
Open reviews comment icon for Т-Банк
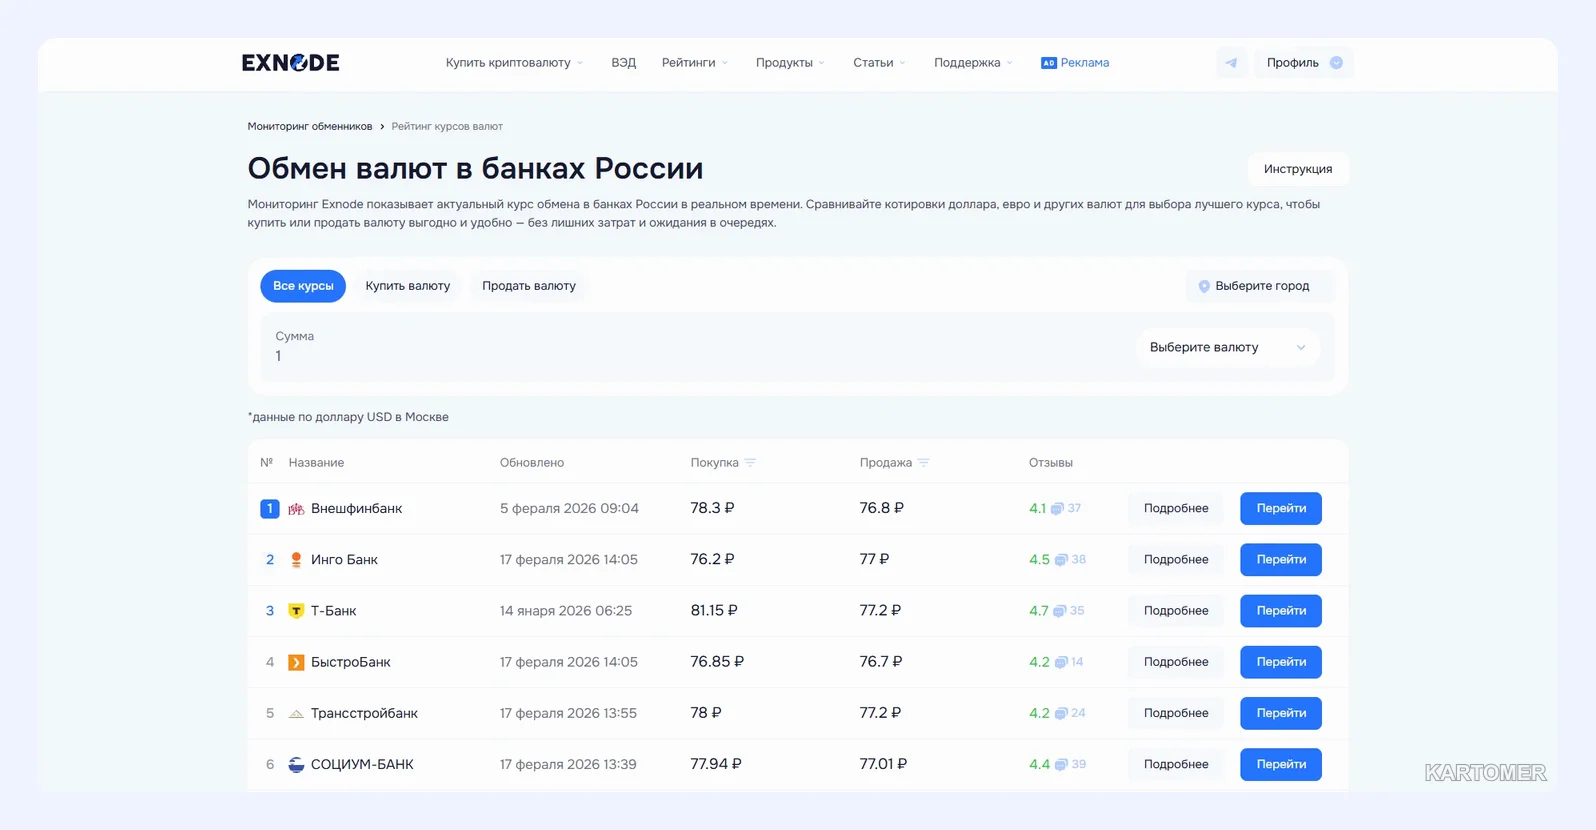coord(1059,611)
